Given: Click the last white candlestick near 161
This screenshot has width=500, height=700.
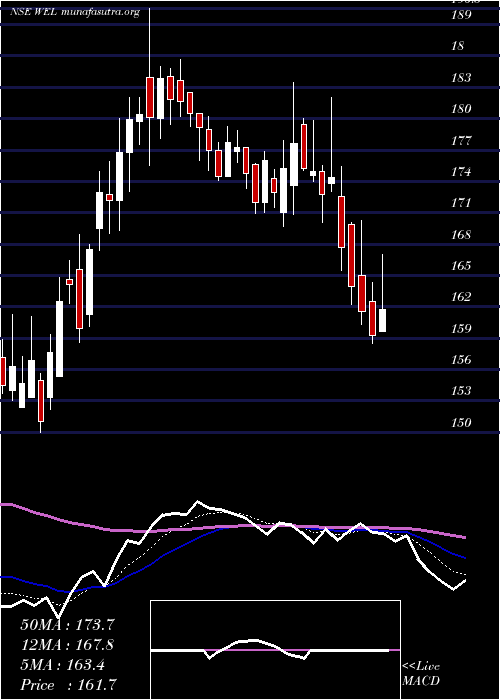Looking at the screenshot, I should [x=383, y=320].
